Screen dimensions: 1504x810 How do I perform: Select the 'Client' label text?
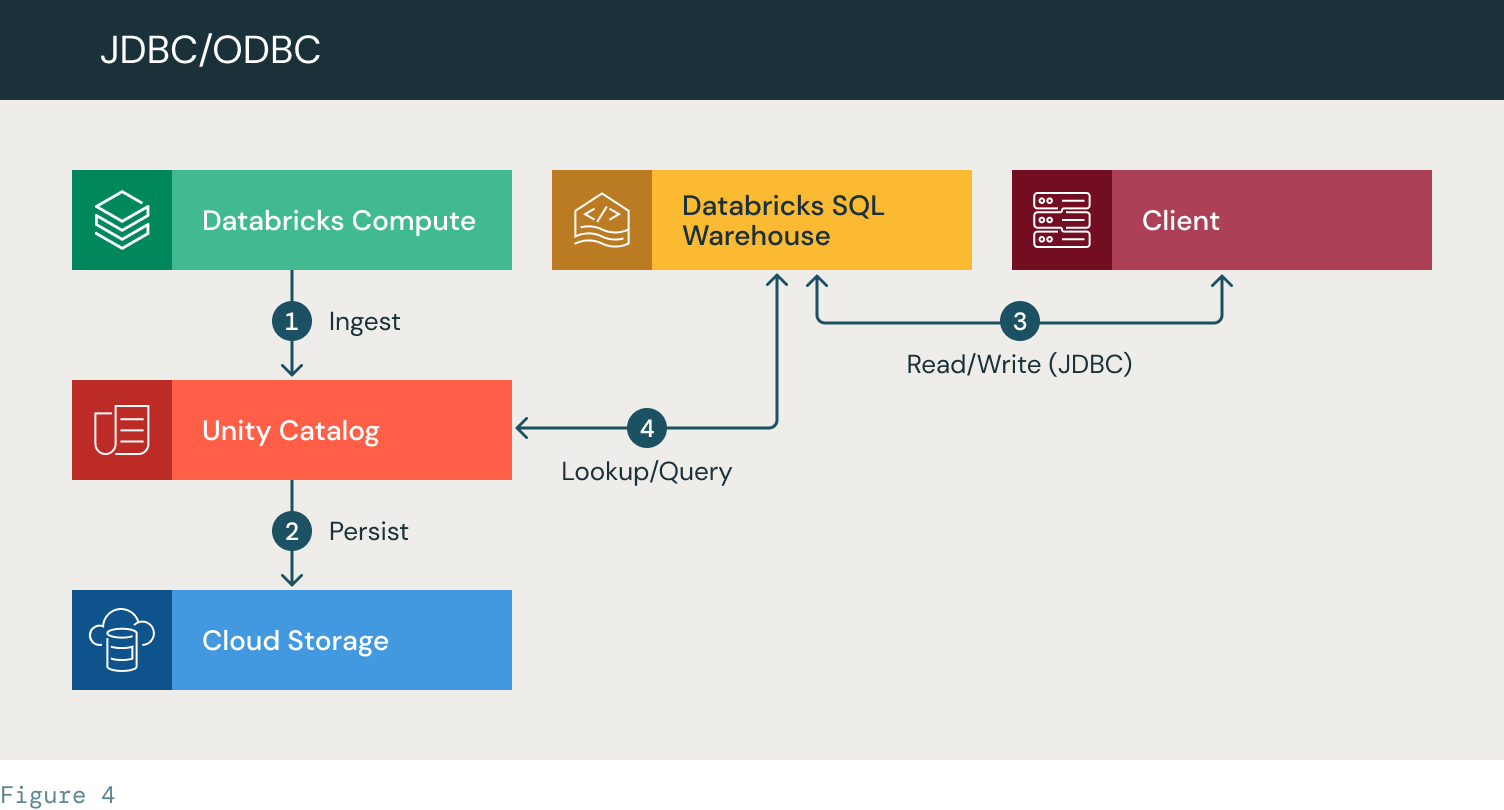1181,221
